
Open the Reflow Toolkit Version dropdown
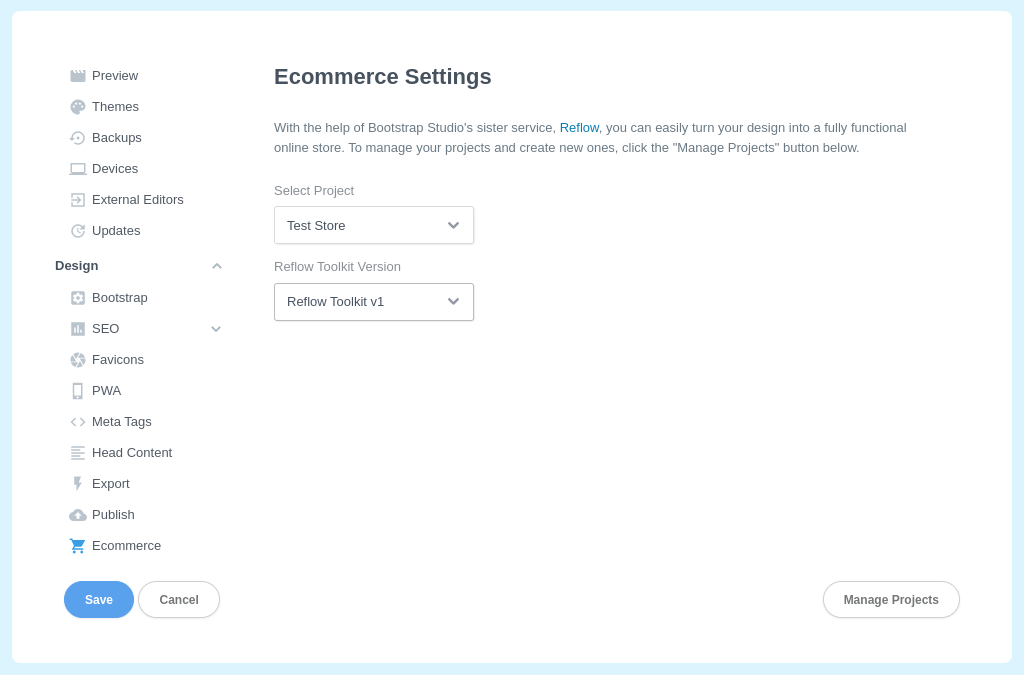[x=373, y=301]
